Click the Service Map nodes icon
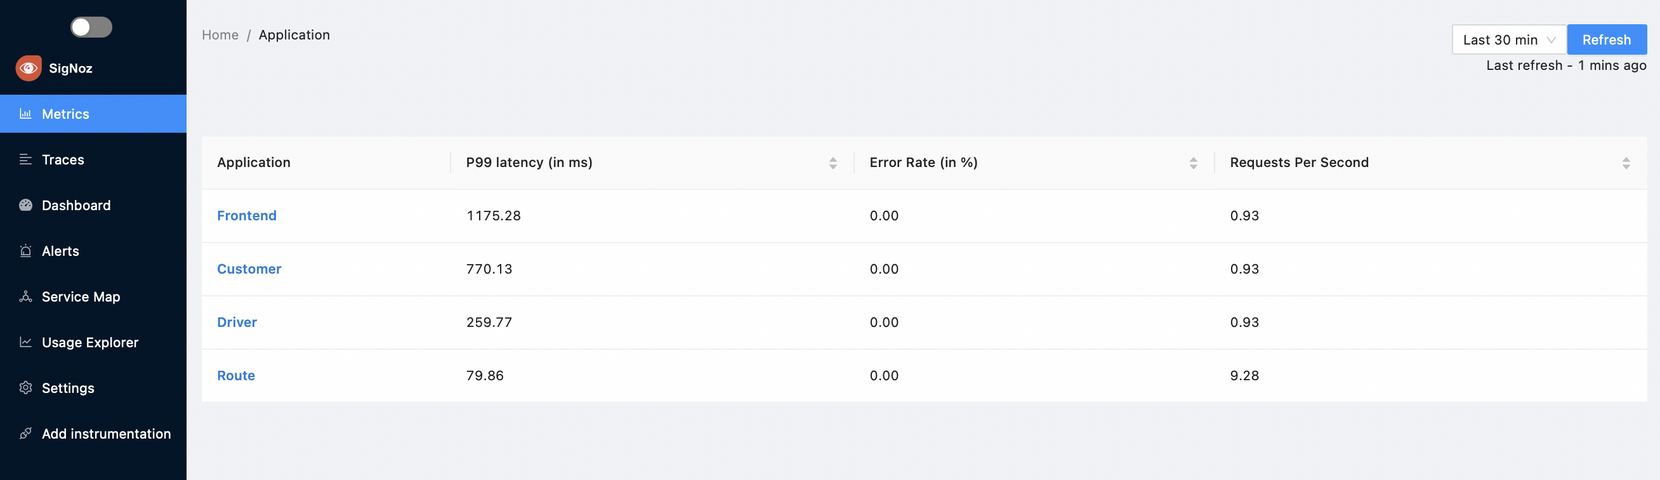Viewport: 1660px width, 480px height. coord(26,297)
